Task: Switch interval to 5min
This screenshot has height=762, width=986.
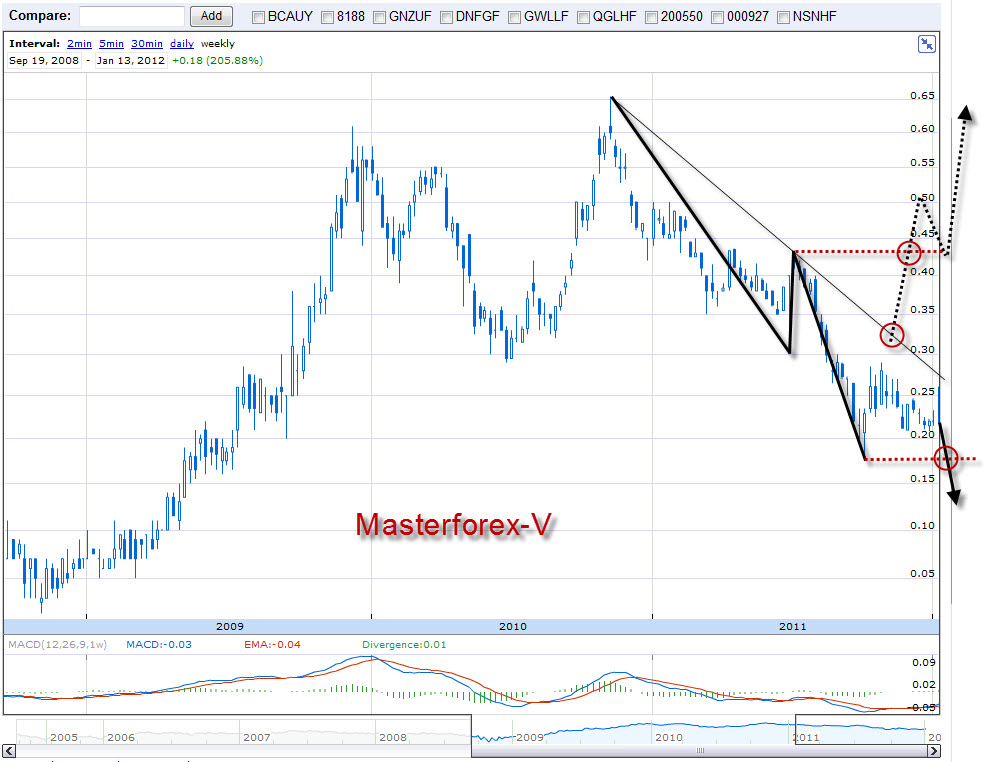Action: pyautogui.click(x=111, y=43)
